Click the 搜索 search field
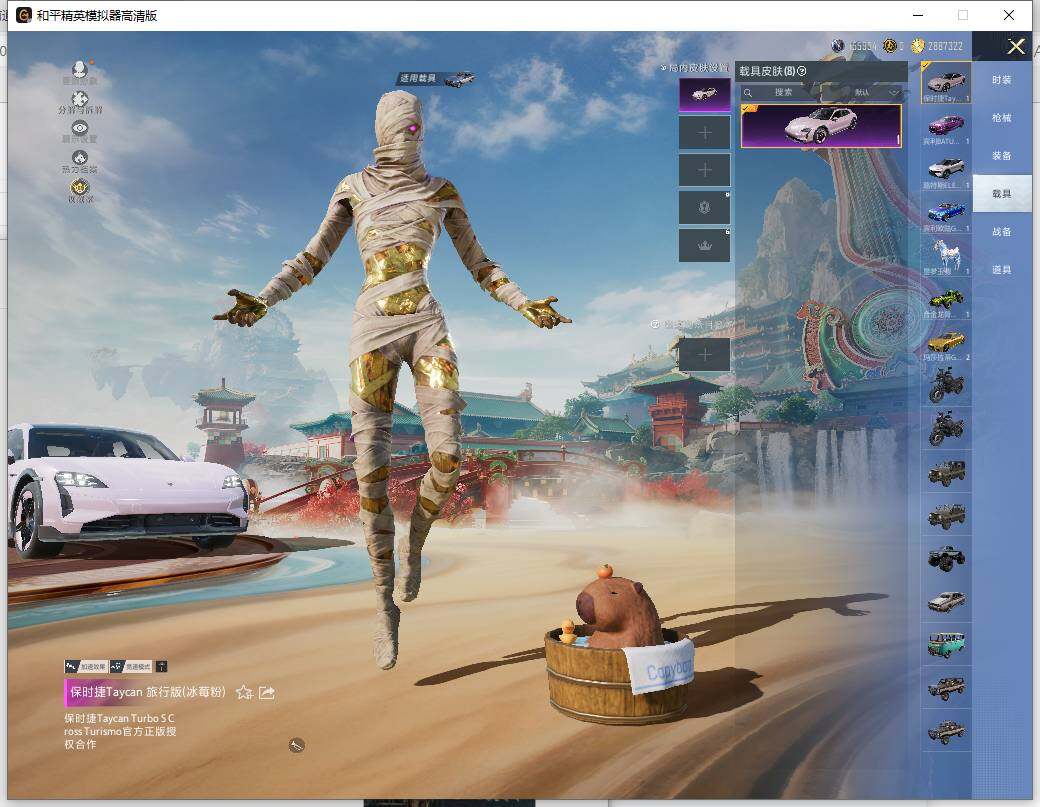Viewport: 1040px width, 807px height. (783, 92)
